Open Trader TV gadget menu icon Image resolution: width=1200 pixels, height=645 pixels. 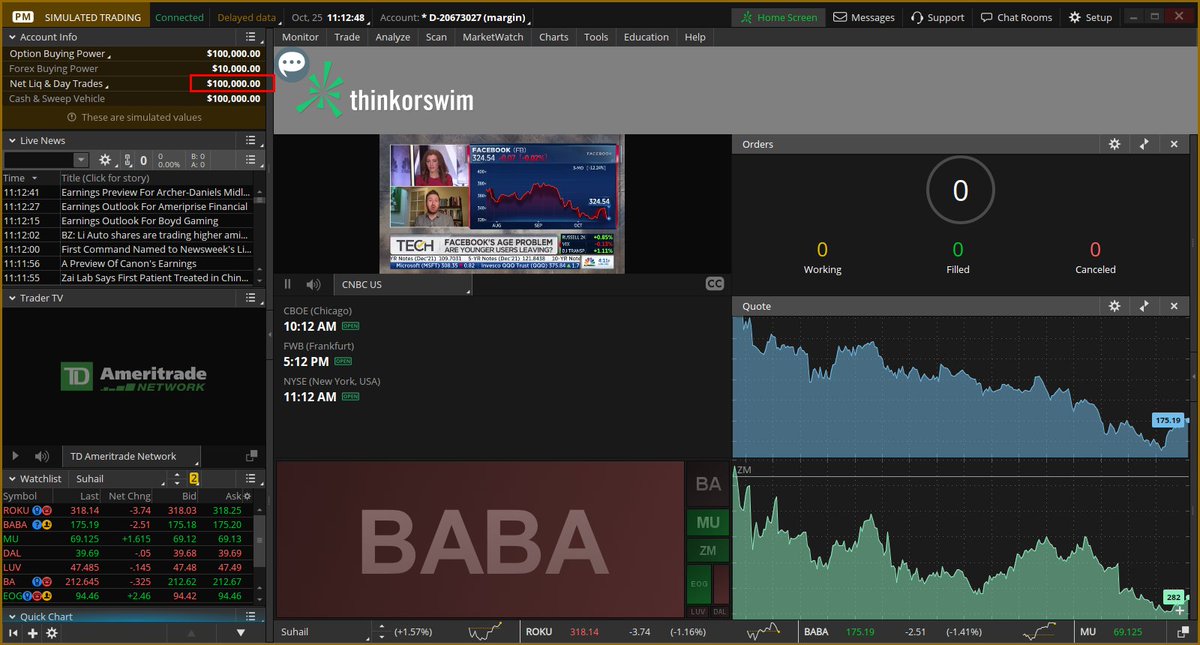[250, 298]
